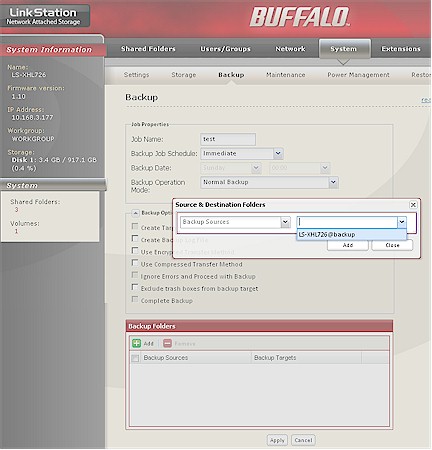
Task: Toggle the Complete Backup checkbox
Action: [x=135, y=299]
